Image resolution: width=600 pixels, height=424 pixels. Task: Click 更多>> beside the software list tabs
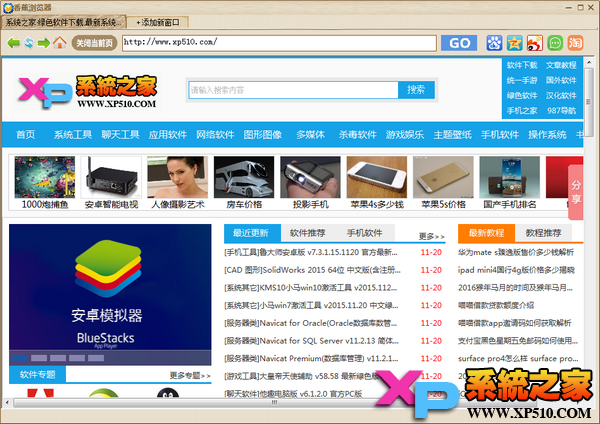pos(432,236)
